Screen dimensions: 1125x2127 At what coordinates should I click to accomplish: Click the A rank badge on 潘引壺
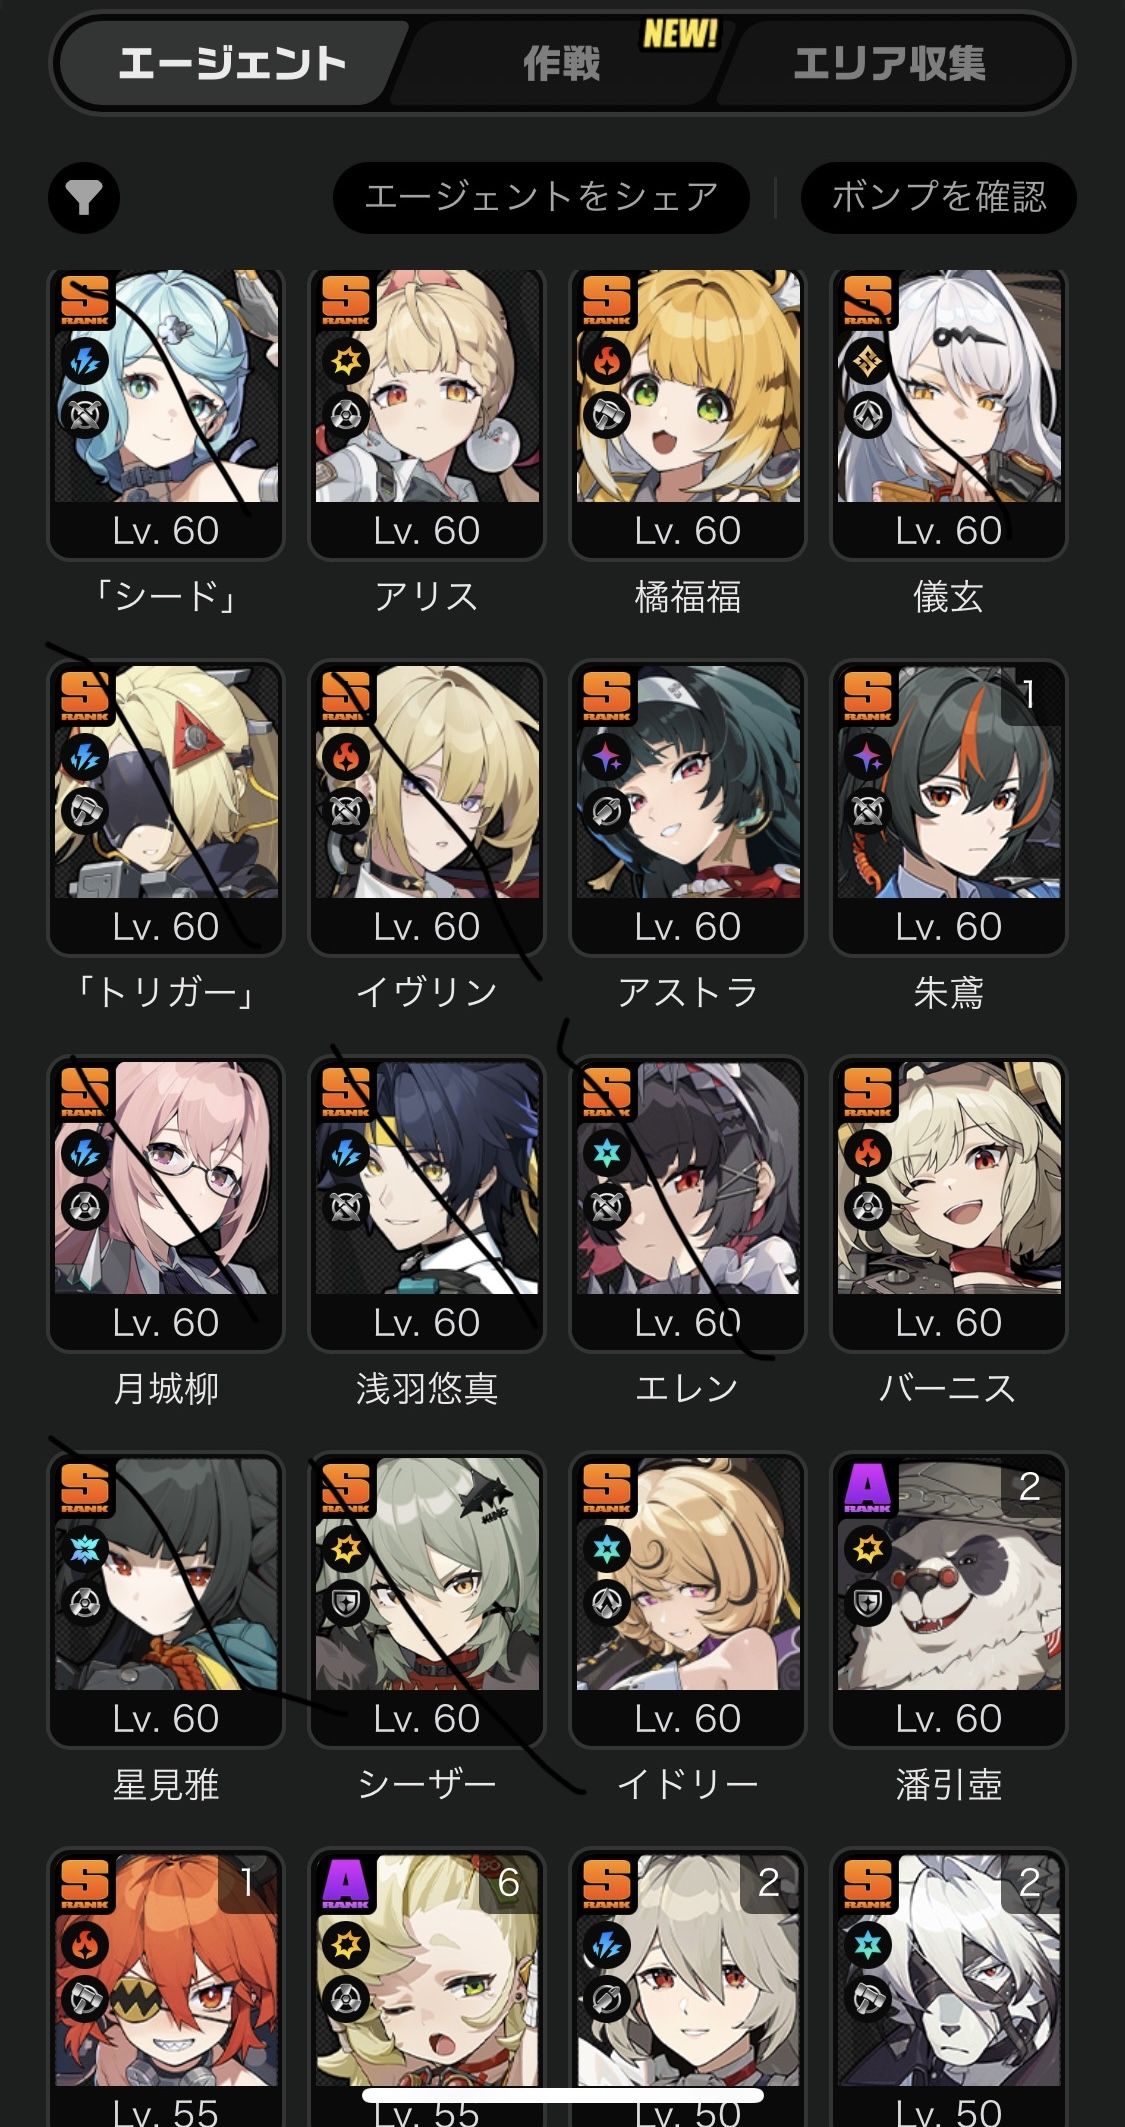[x=867, y=1488]
